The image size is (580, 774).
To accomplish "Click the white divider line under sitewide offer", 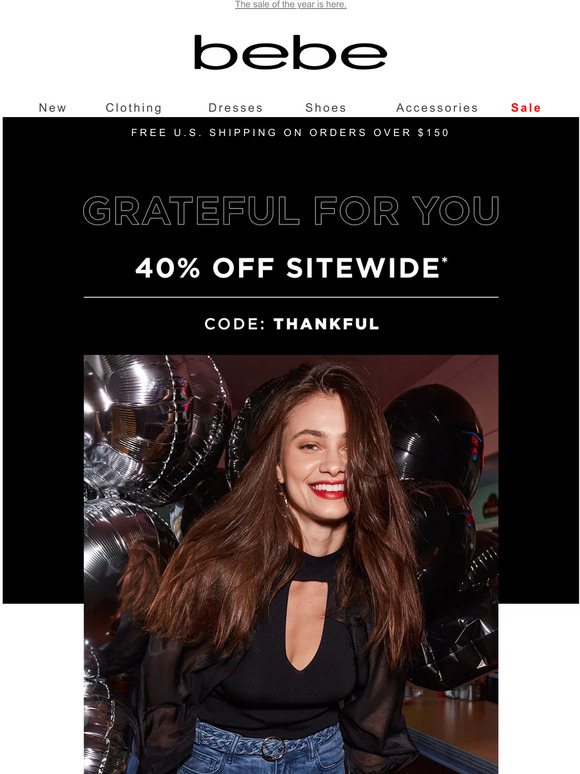I will [291, 297].
